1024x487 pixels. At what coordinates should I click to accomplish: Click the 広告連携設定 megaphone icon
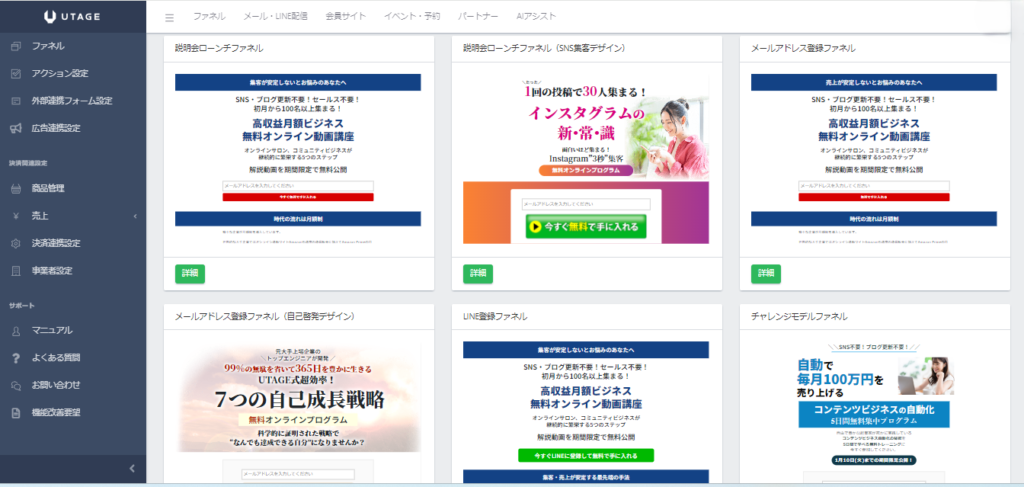click(x=15, y=128)
